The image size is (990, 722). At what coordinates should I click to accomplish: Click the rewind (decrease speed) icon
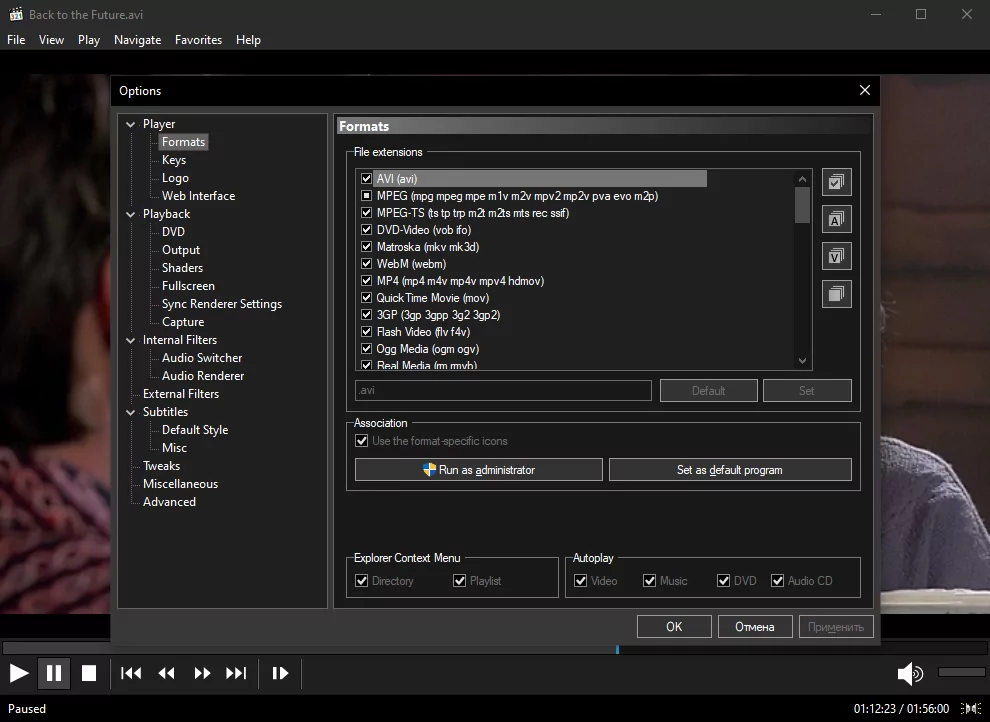coord(167,673)
